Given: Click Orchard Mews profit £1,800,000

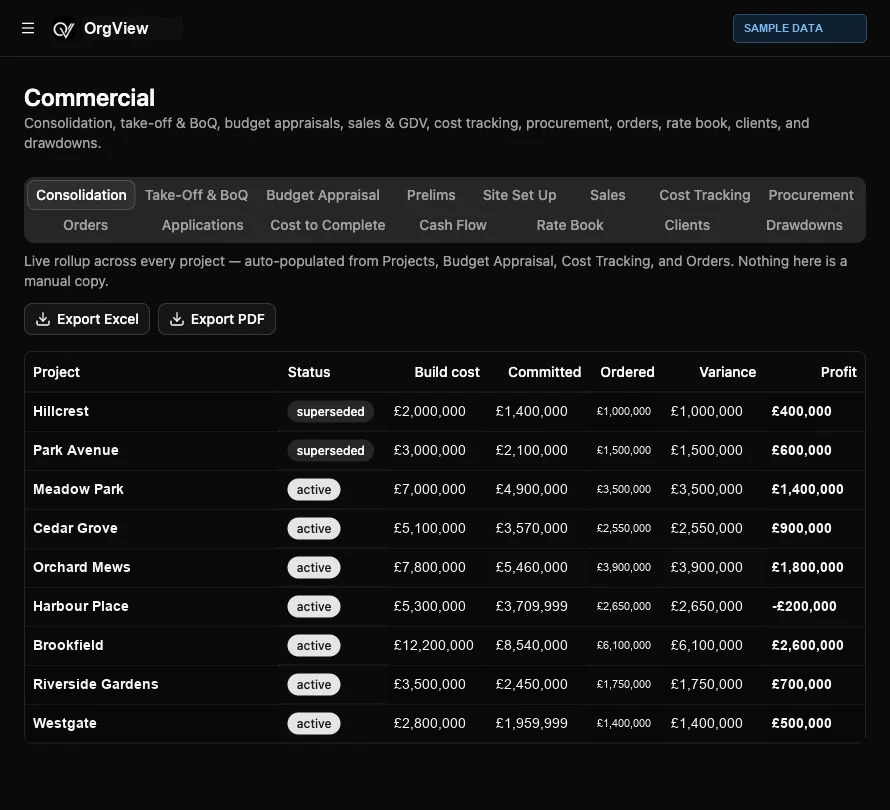Looking at the screenshot, I should 807,568.
